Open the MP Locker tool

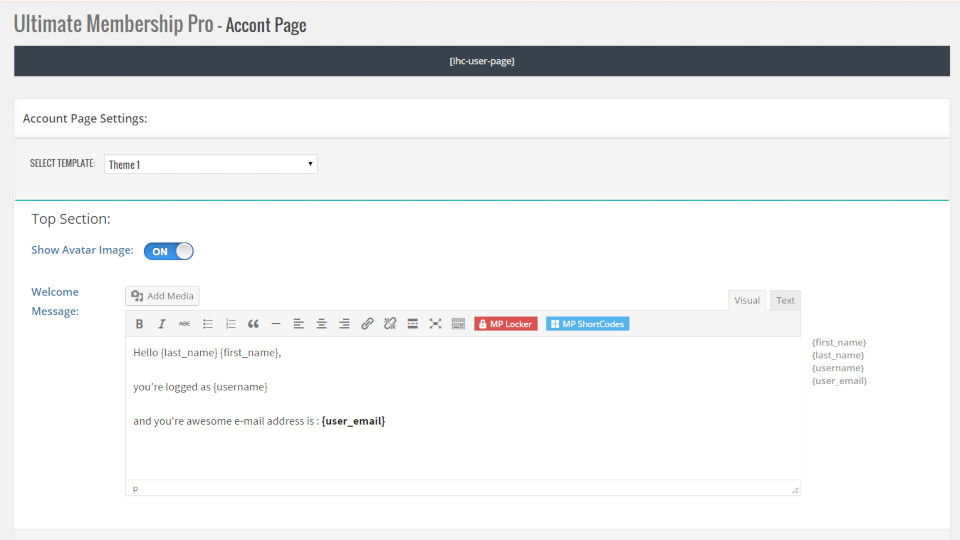click(506, 324)
